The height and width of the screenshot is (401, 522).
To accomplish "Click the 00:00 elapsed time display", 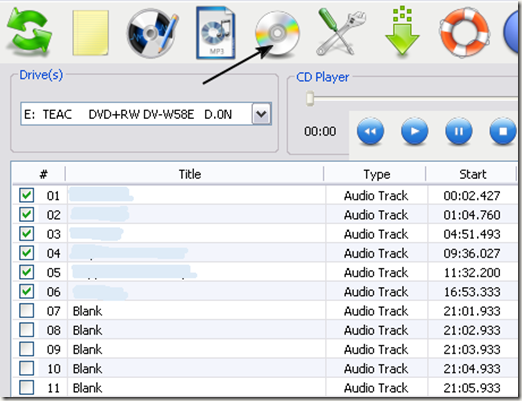I will 320,131.
